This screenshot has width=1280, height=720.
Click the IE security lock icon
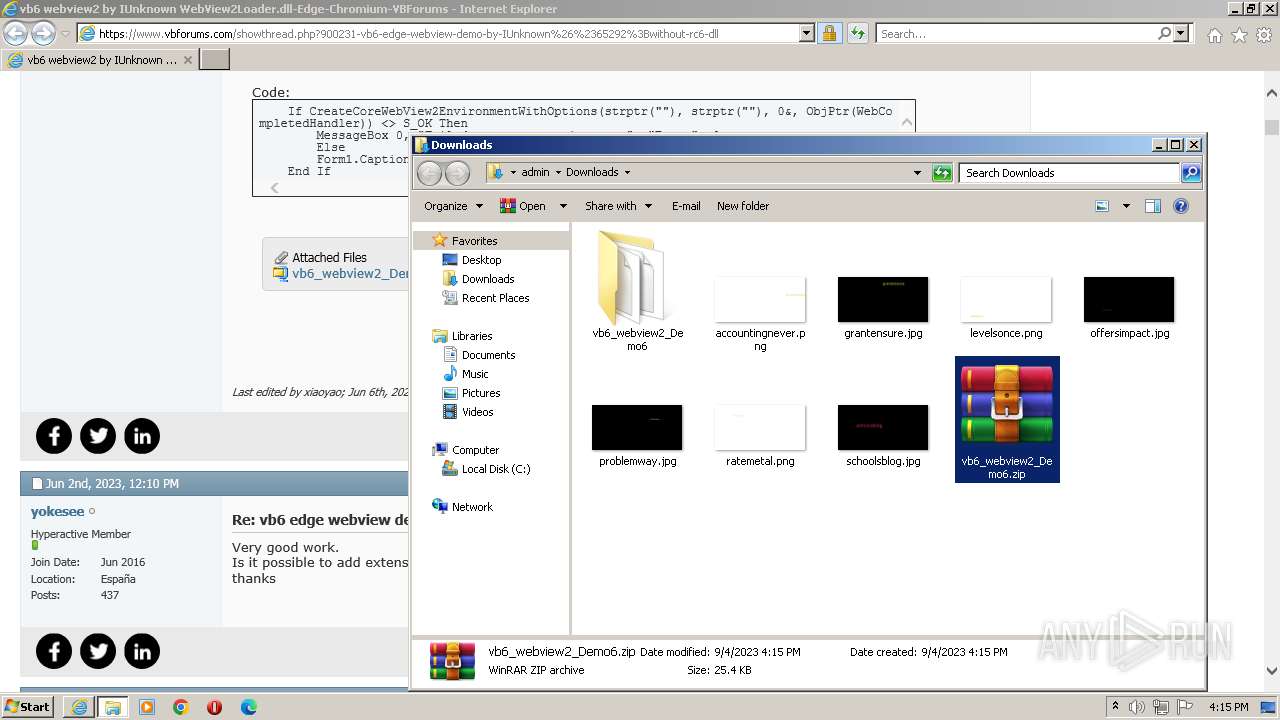tap(829, 33)
